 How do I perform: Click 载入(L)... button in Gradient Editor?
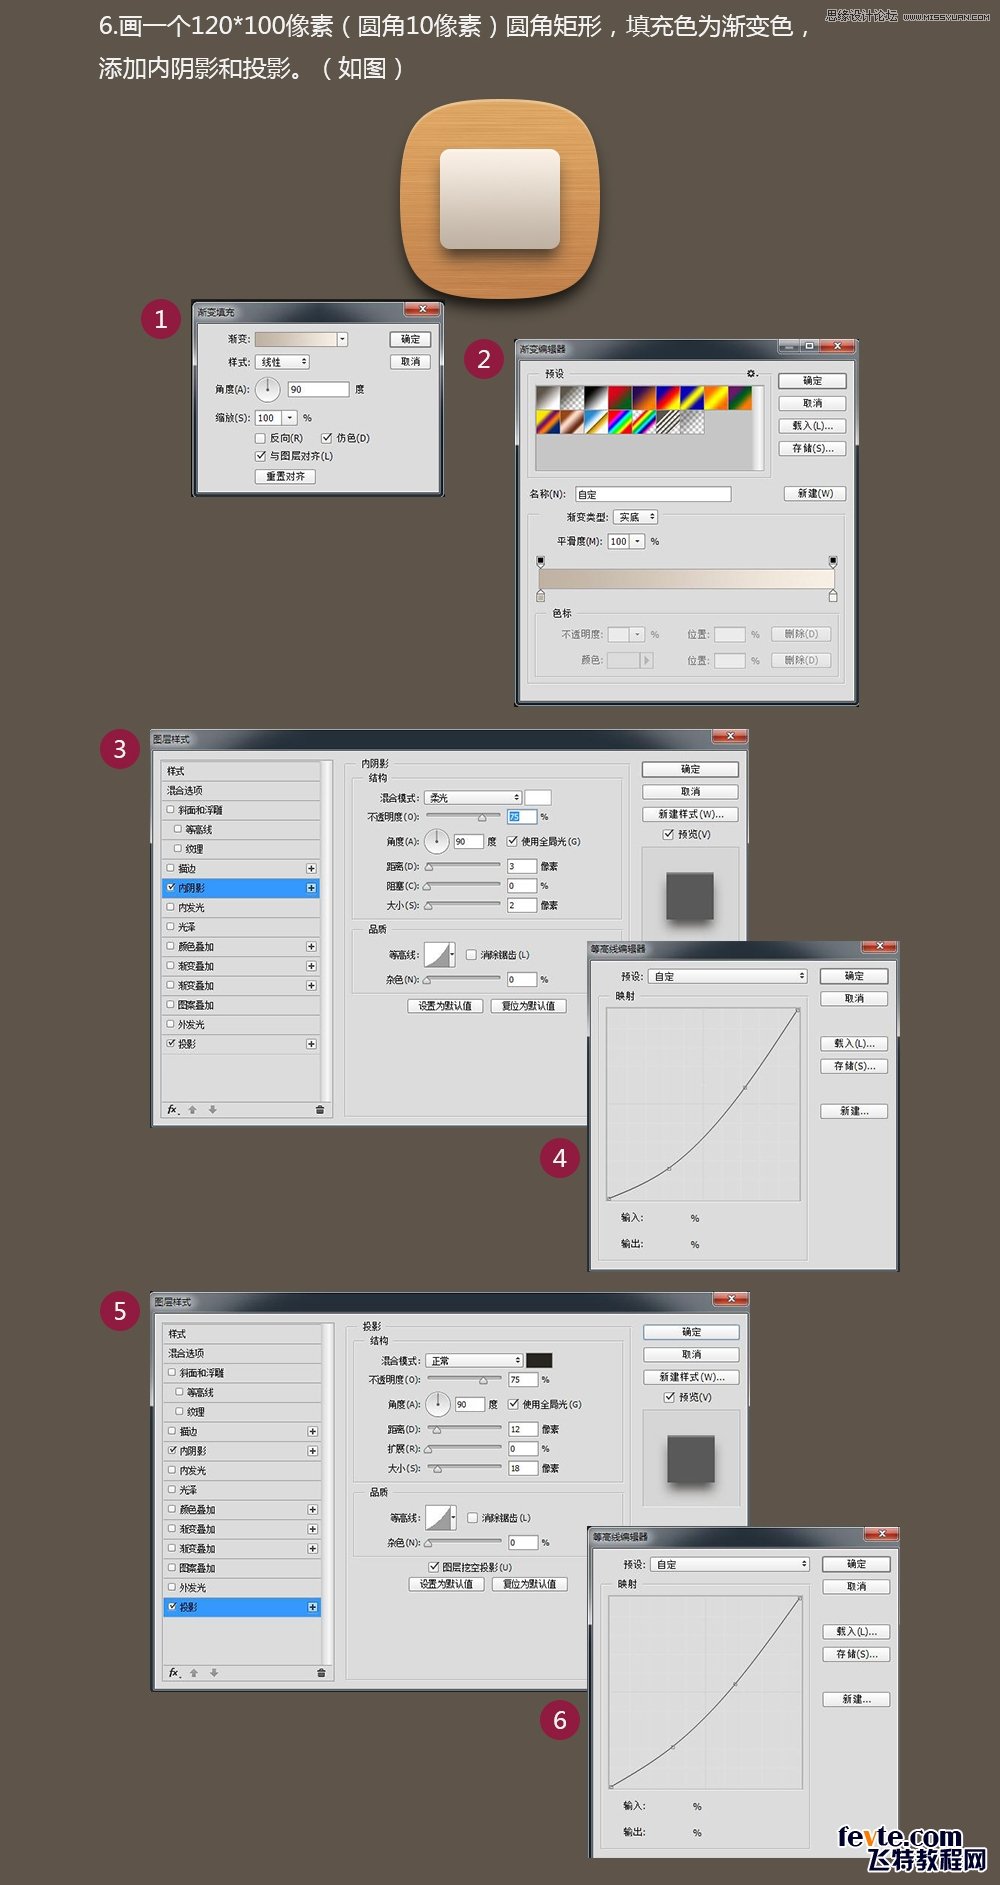[x=812, y=426]
